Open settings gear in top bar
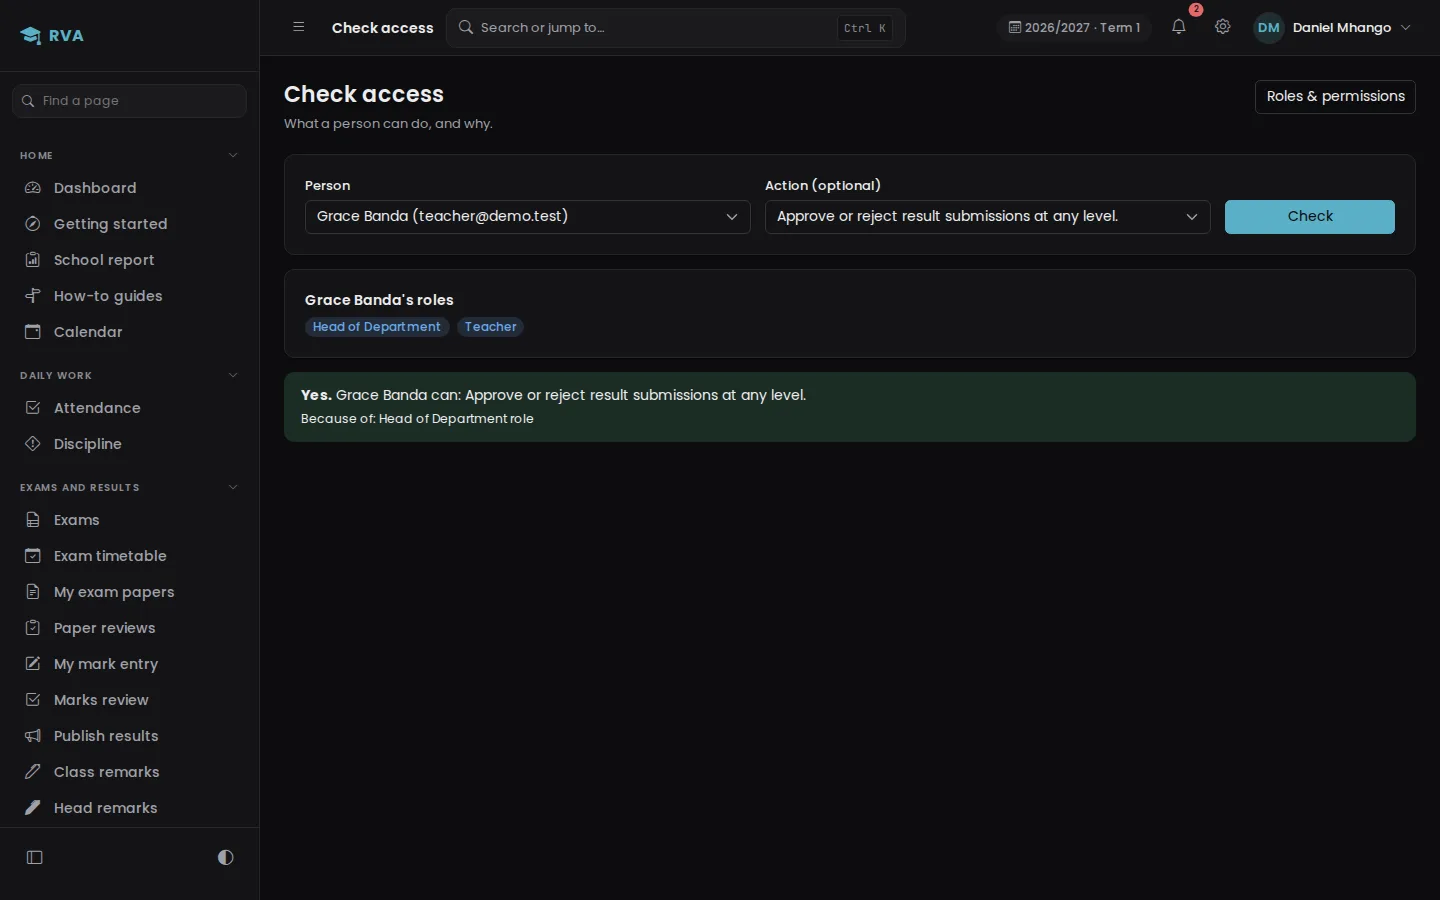 [x=1222, y=27]
